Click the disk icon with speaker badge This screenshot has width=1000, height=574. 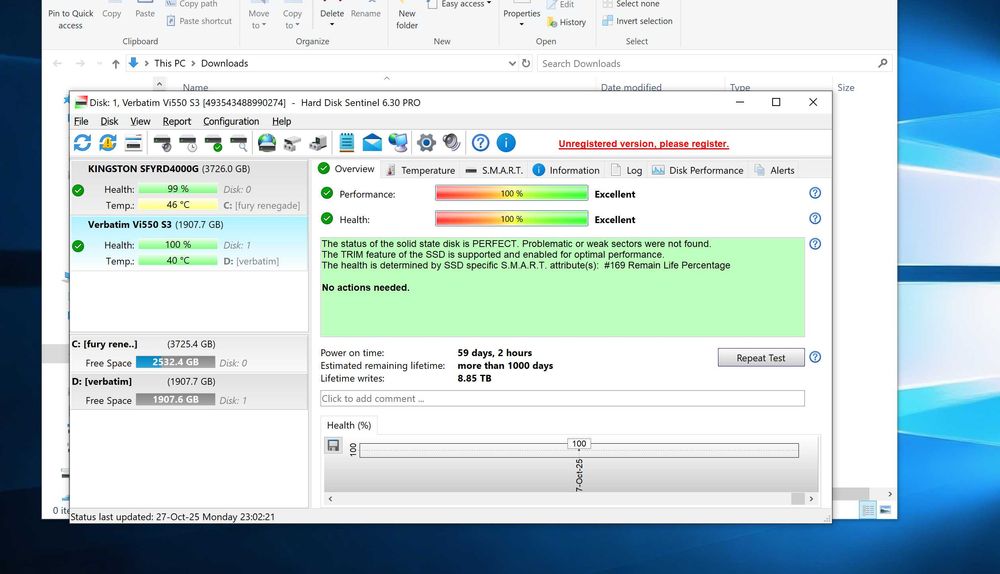(x=163, y=144)
